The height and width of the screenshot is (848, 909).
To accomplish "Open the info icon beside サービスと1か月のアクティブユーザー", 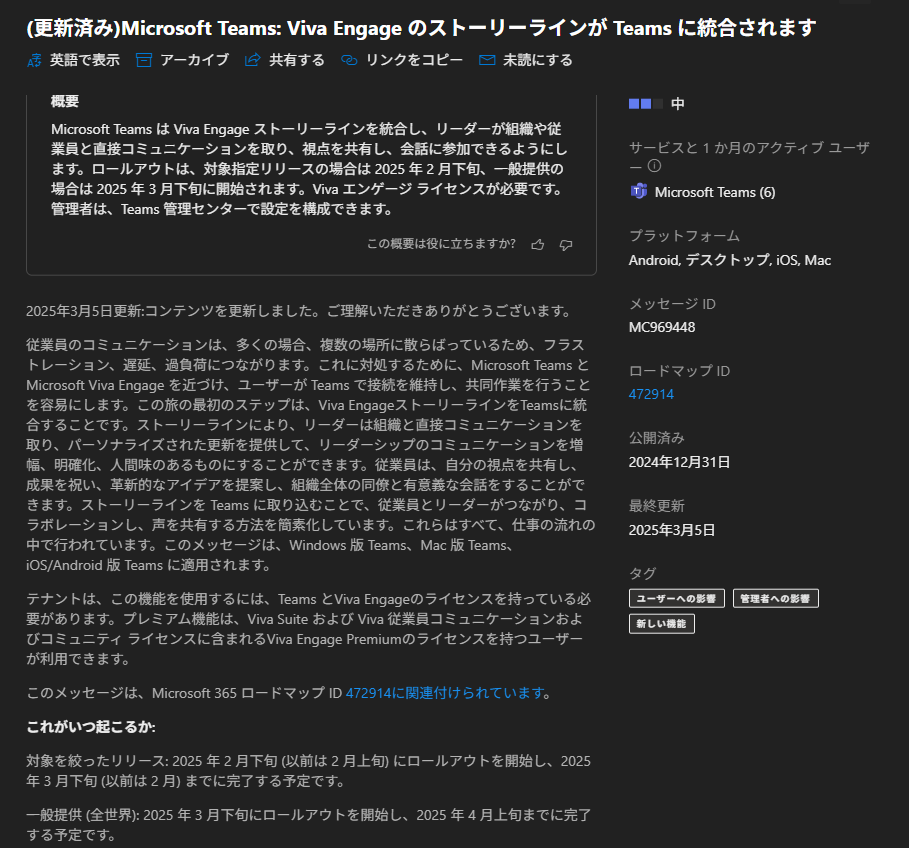I will tap(655, 166).
